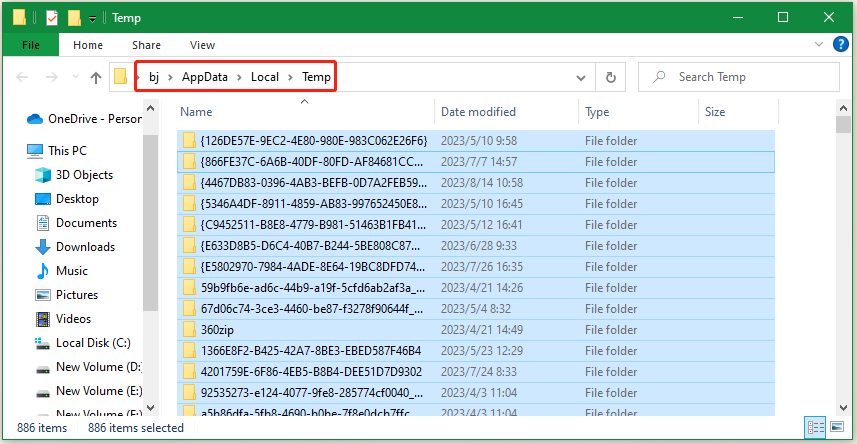Go up one folder level with the up arrow

click(x=96, y=77)
